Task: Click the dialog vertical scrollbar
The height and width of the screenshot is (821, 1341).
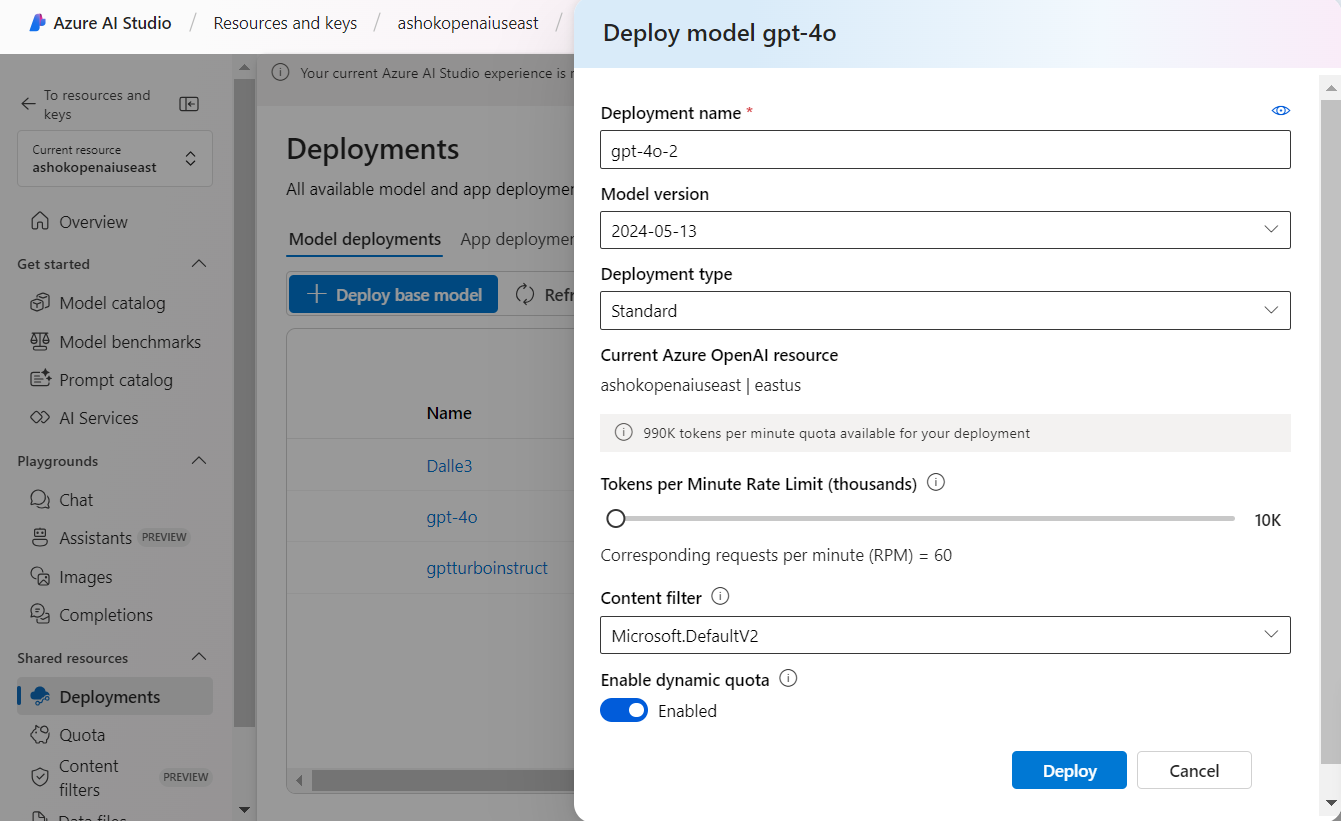Action: pos(1330,430)
